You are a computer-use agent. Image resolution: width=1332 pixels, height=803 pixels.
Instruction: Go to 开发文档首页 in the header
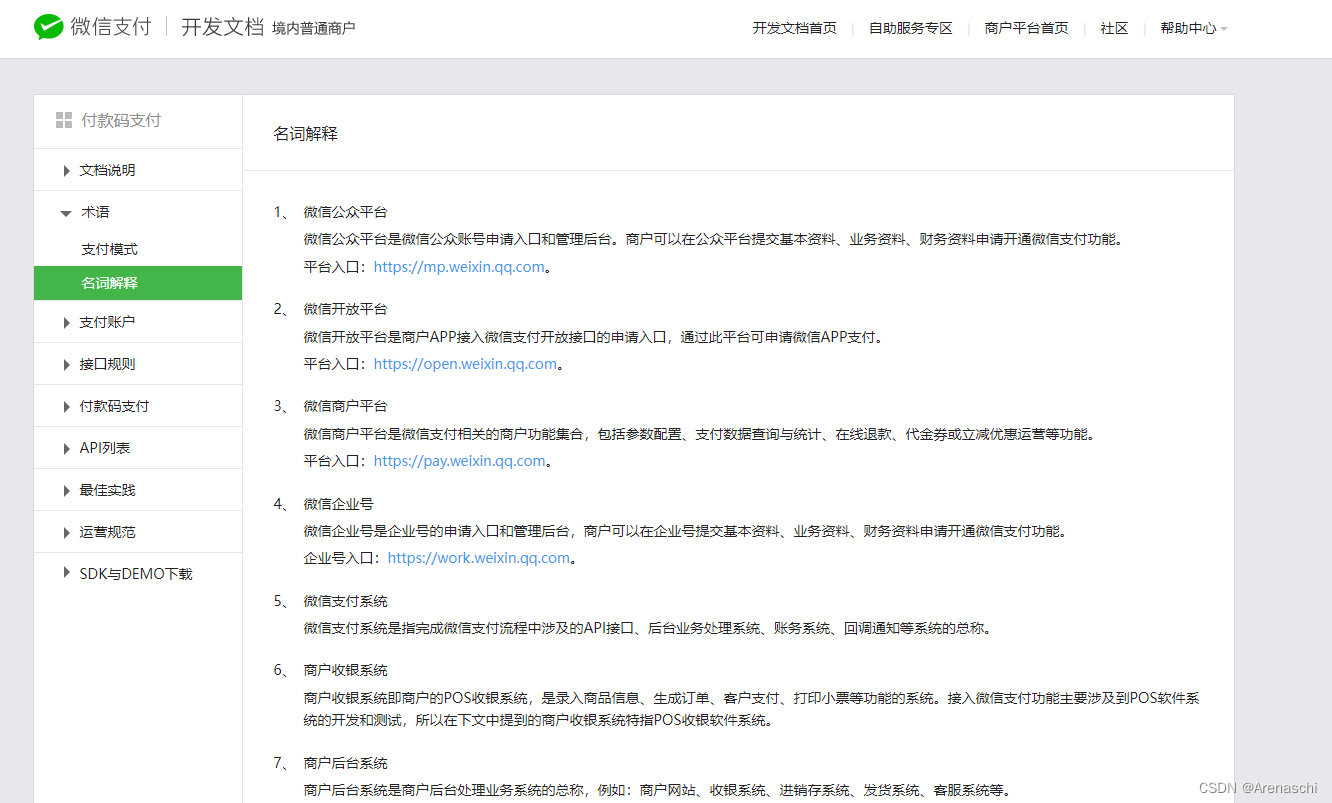[794, 28]
